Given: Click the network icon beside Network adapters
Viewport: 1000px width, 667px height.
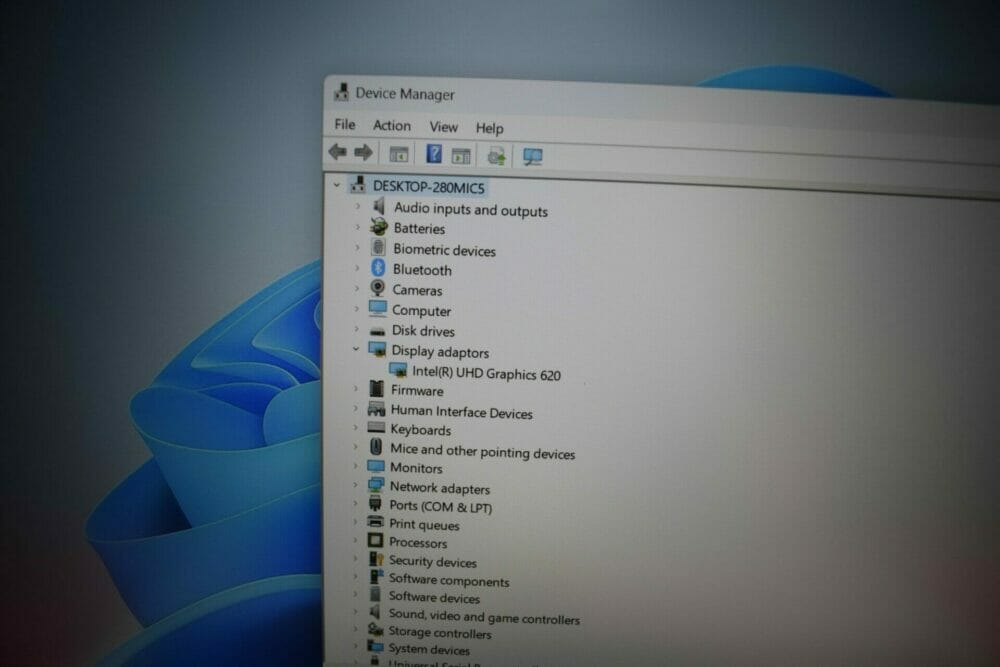Looking at the screenshot, I should [x=376, y=485].
